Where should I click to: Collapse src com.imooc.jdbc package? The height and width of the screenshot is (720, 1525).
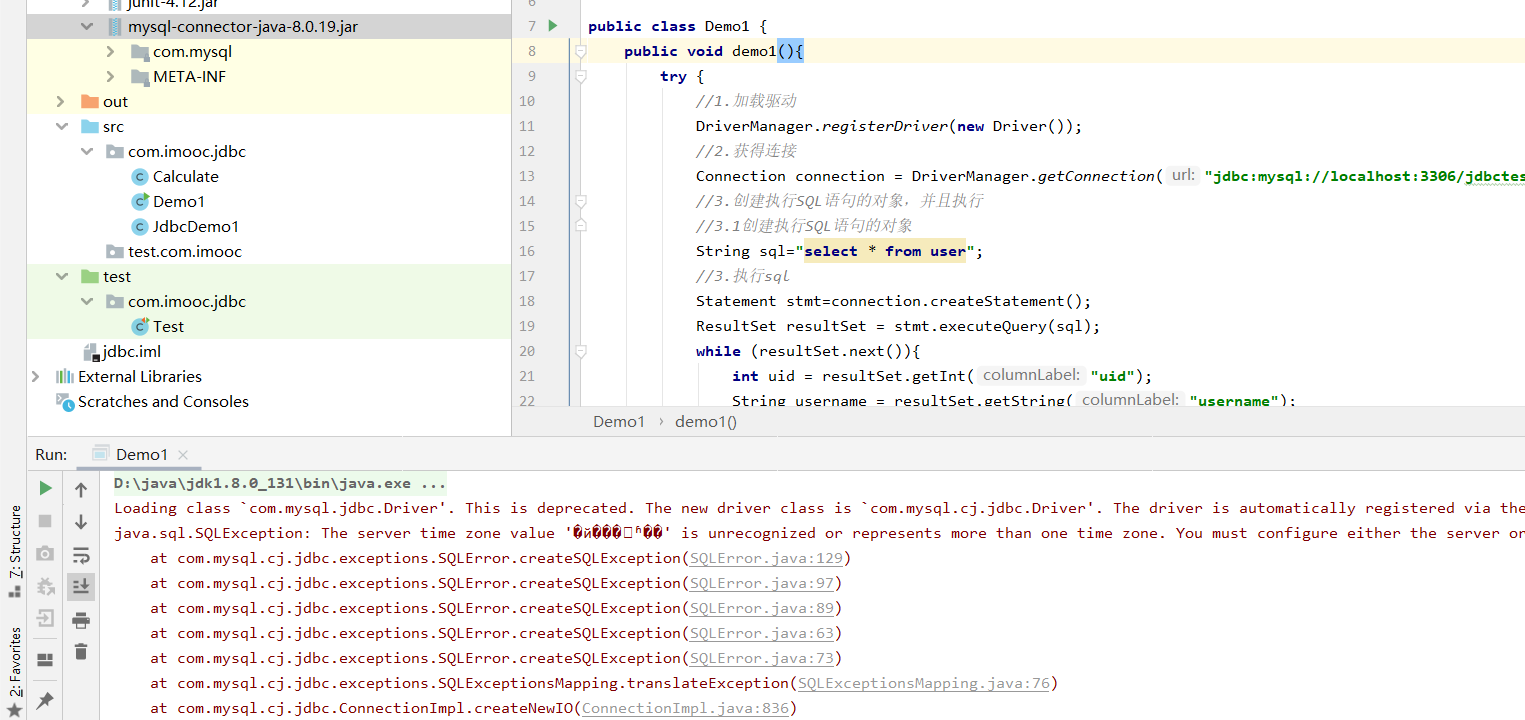coord(87,152)
